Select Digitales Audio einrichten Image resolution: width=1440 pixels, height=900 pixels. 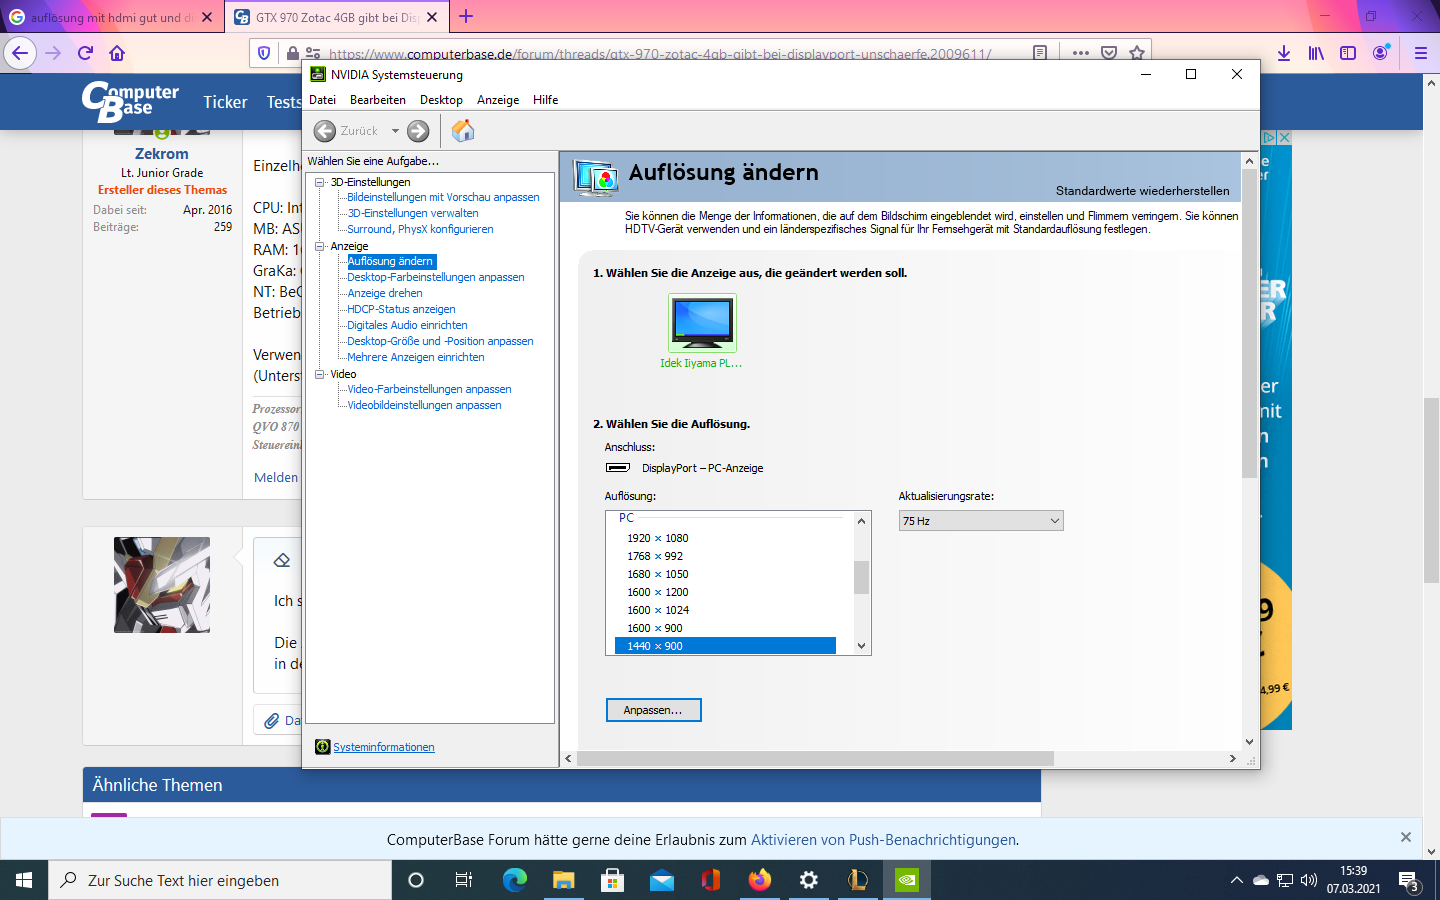pyautogui.click(x=407, y=325)
